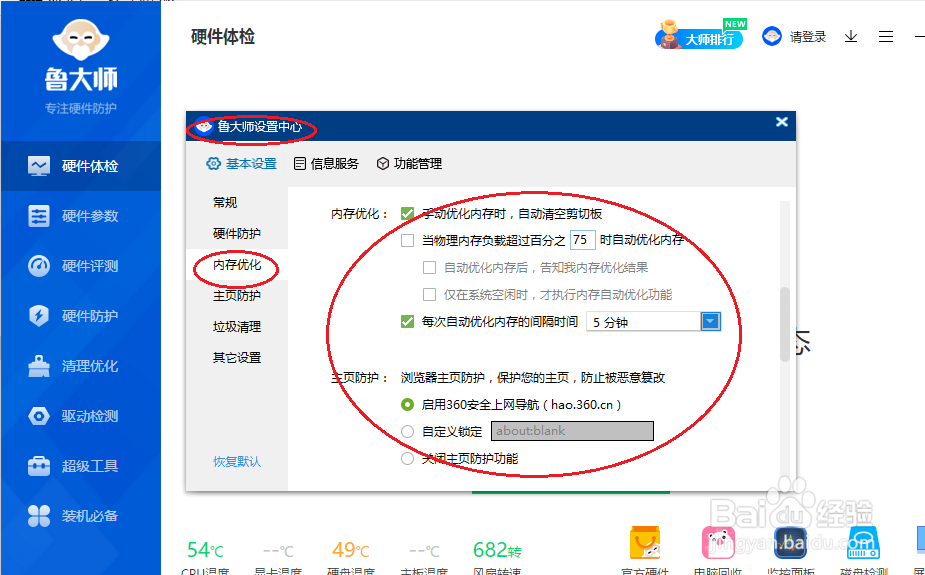Select 内存优化 settings section

[237, 265]
